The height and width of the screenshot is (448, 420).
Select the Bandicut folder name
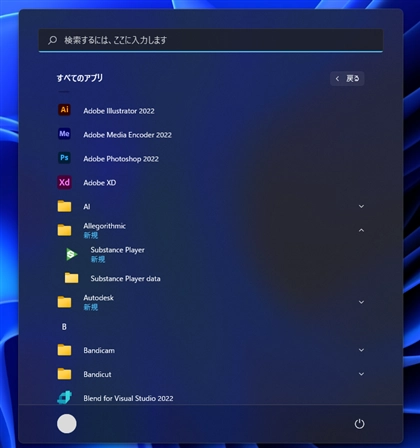click(97, 374)
